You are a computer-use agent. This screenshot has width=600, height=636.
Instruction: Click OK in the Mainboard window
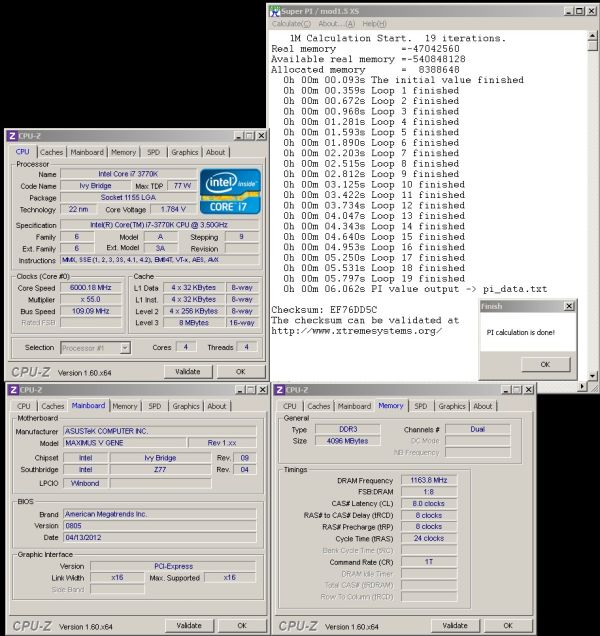click(x=242, y=625)
